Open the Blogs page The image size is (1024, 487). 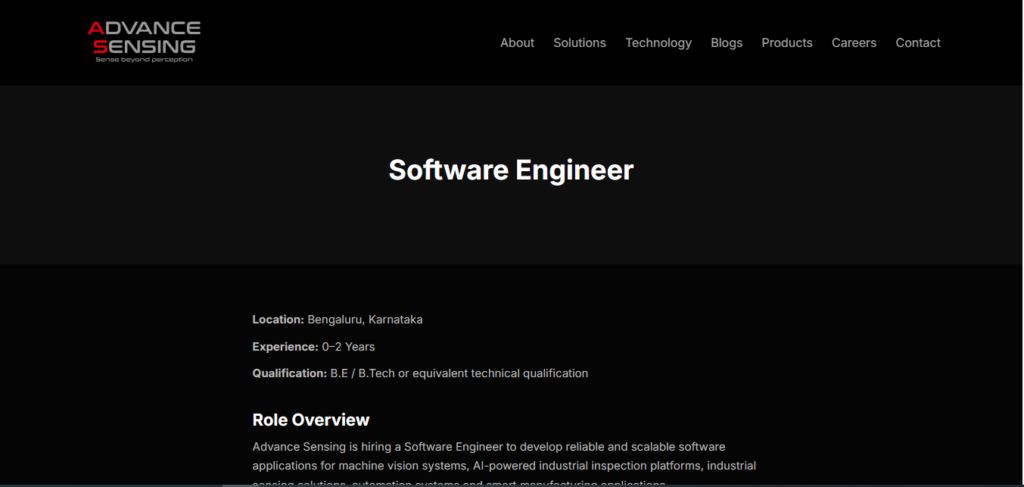(x=727, y=42)
